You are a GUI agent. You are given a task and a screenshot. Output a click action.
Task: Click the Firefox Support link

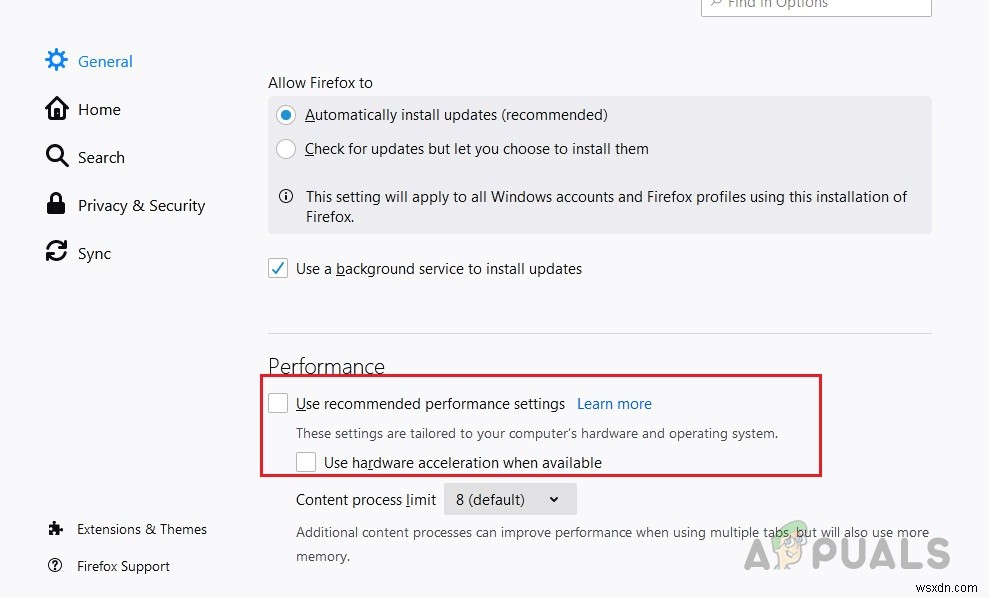click(x=122, y=566)
